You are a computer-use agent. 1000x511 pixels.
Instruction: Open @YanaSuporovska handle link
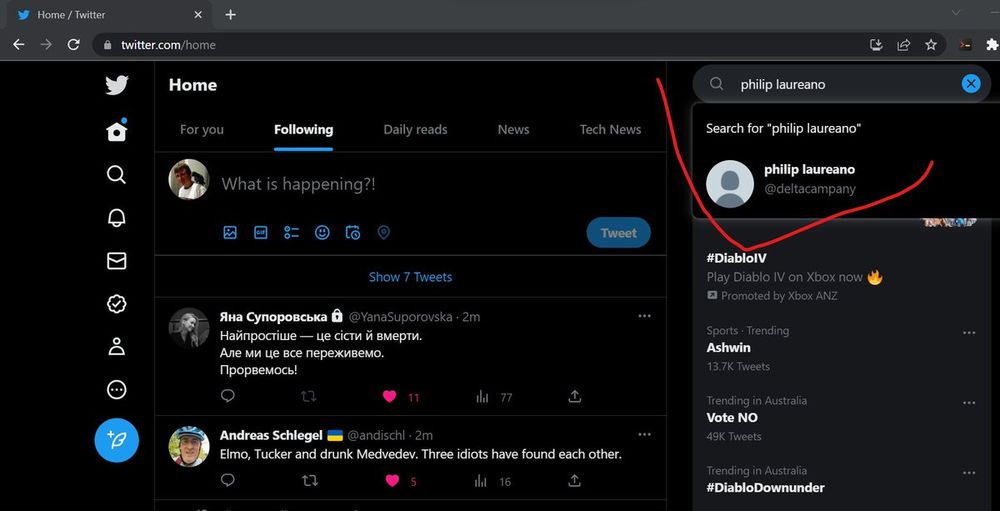(x=401, y=316)
